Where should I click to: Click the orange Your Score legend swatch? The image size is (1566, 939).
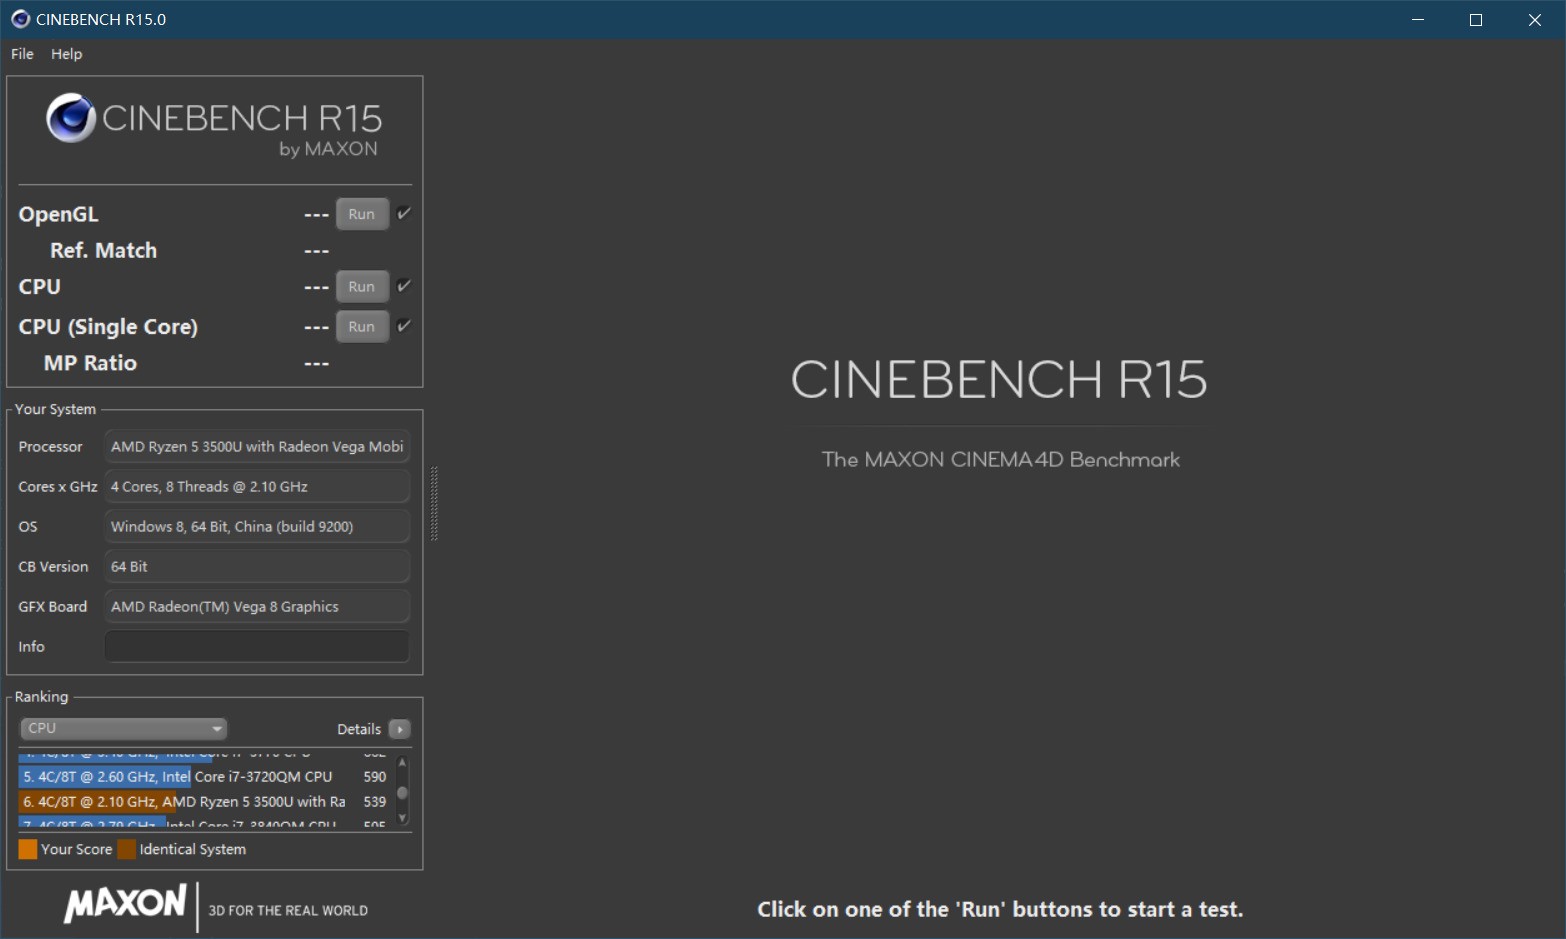click(x=26, y=848)
